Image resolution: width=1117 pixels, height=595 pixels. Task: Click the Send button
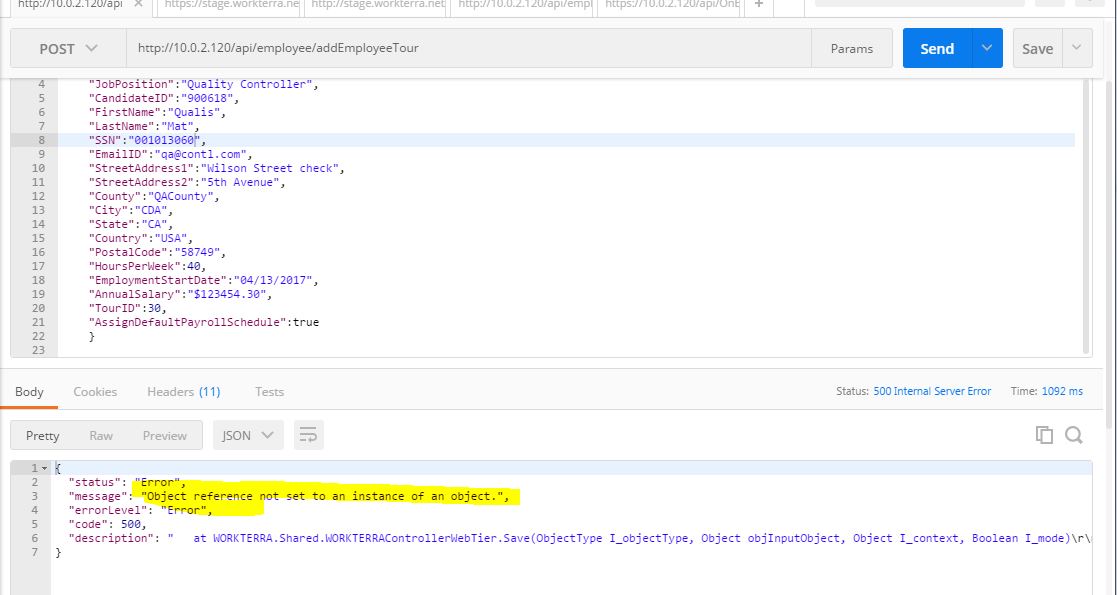click(936, 48)
